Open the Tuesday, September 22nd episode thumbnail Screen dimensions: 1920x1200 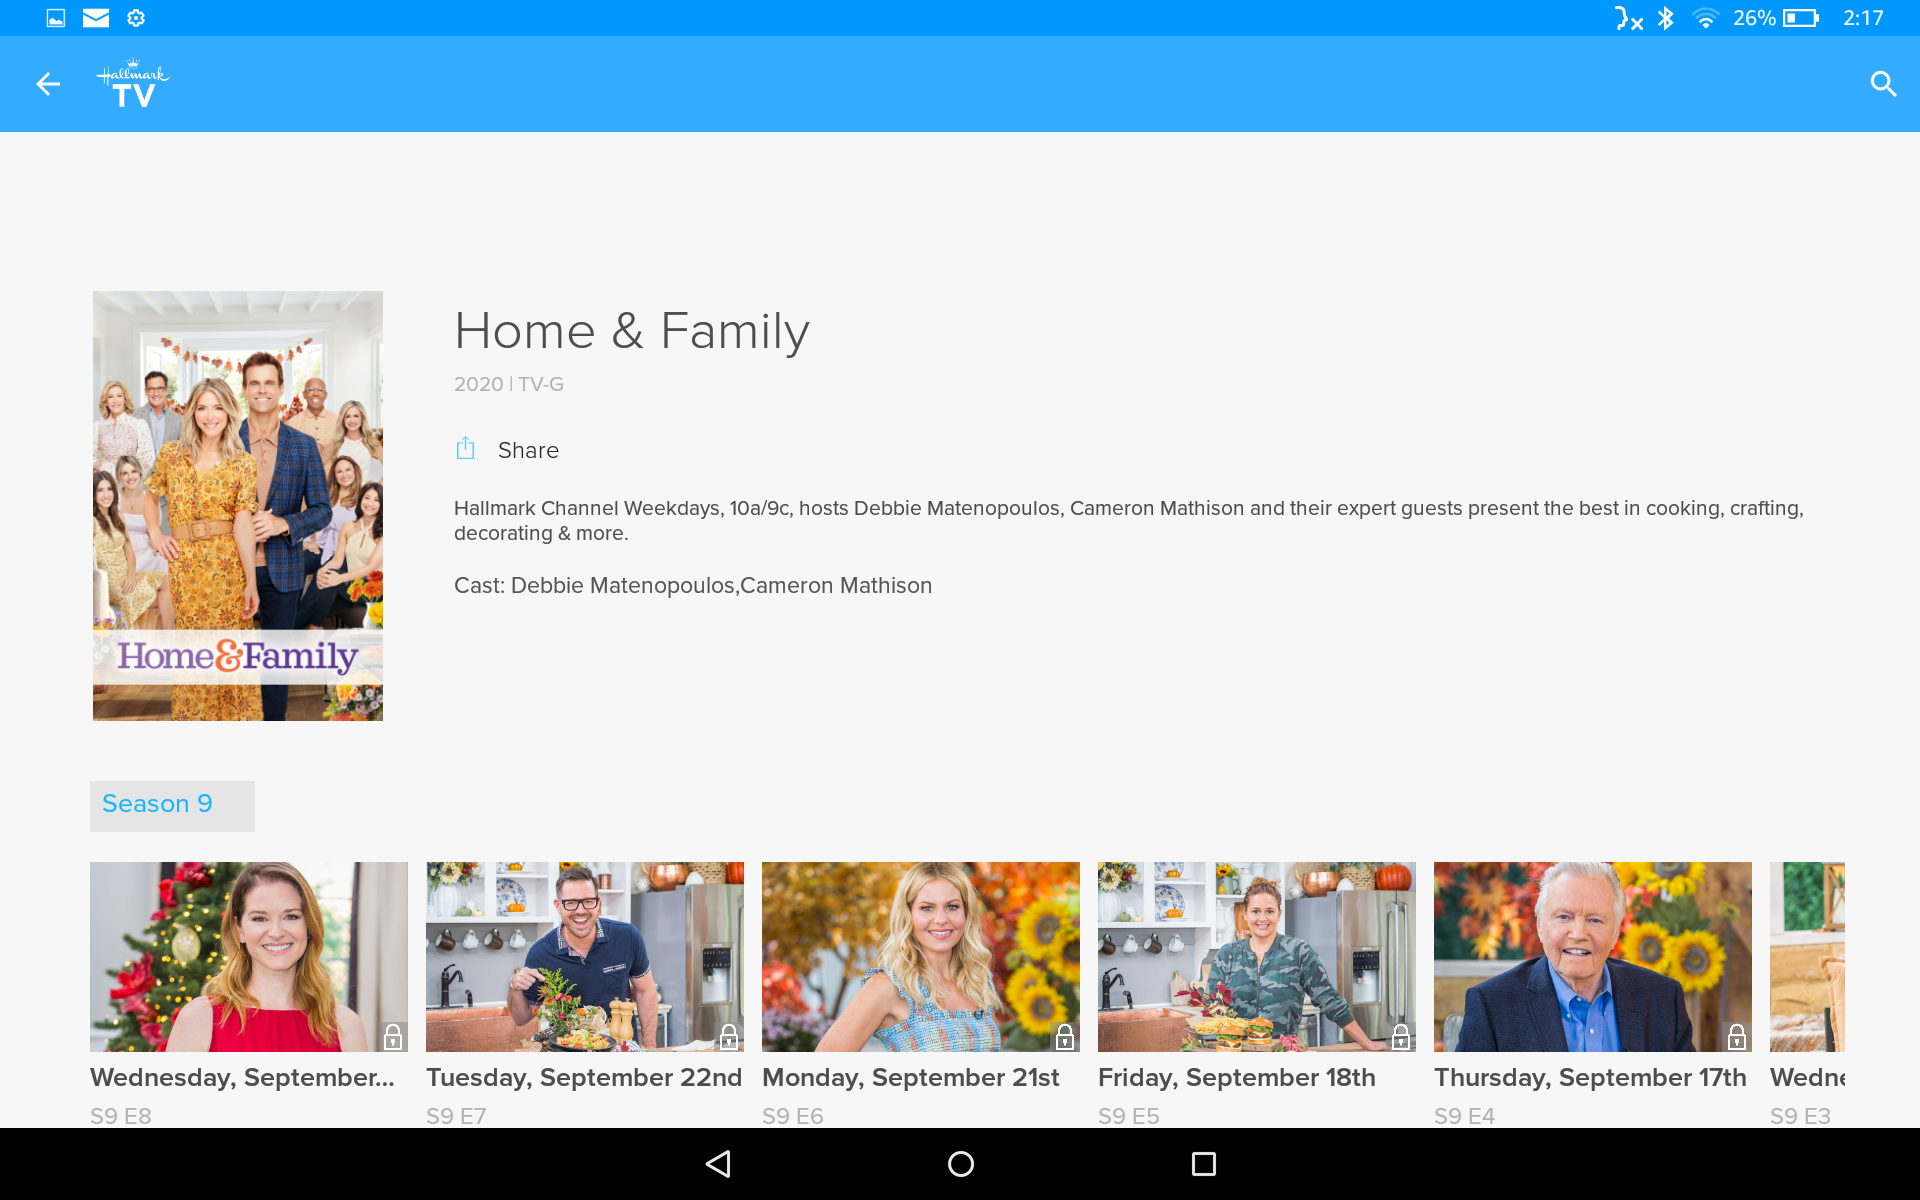584,956
